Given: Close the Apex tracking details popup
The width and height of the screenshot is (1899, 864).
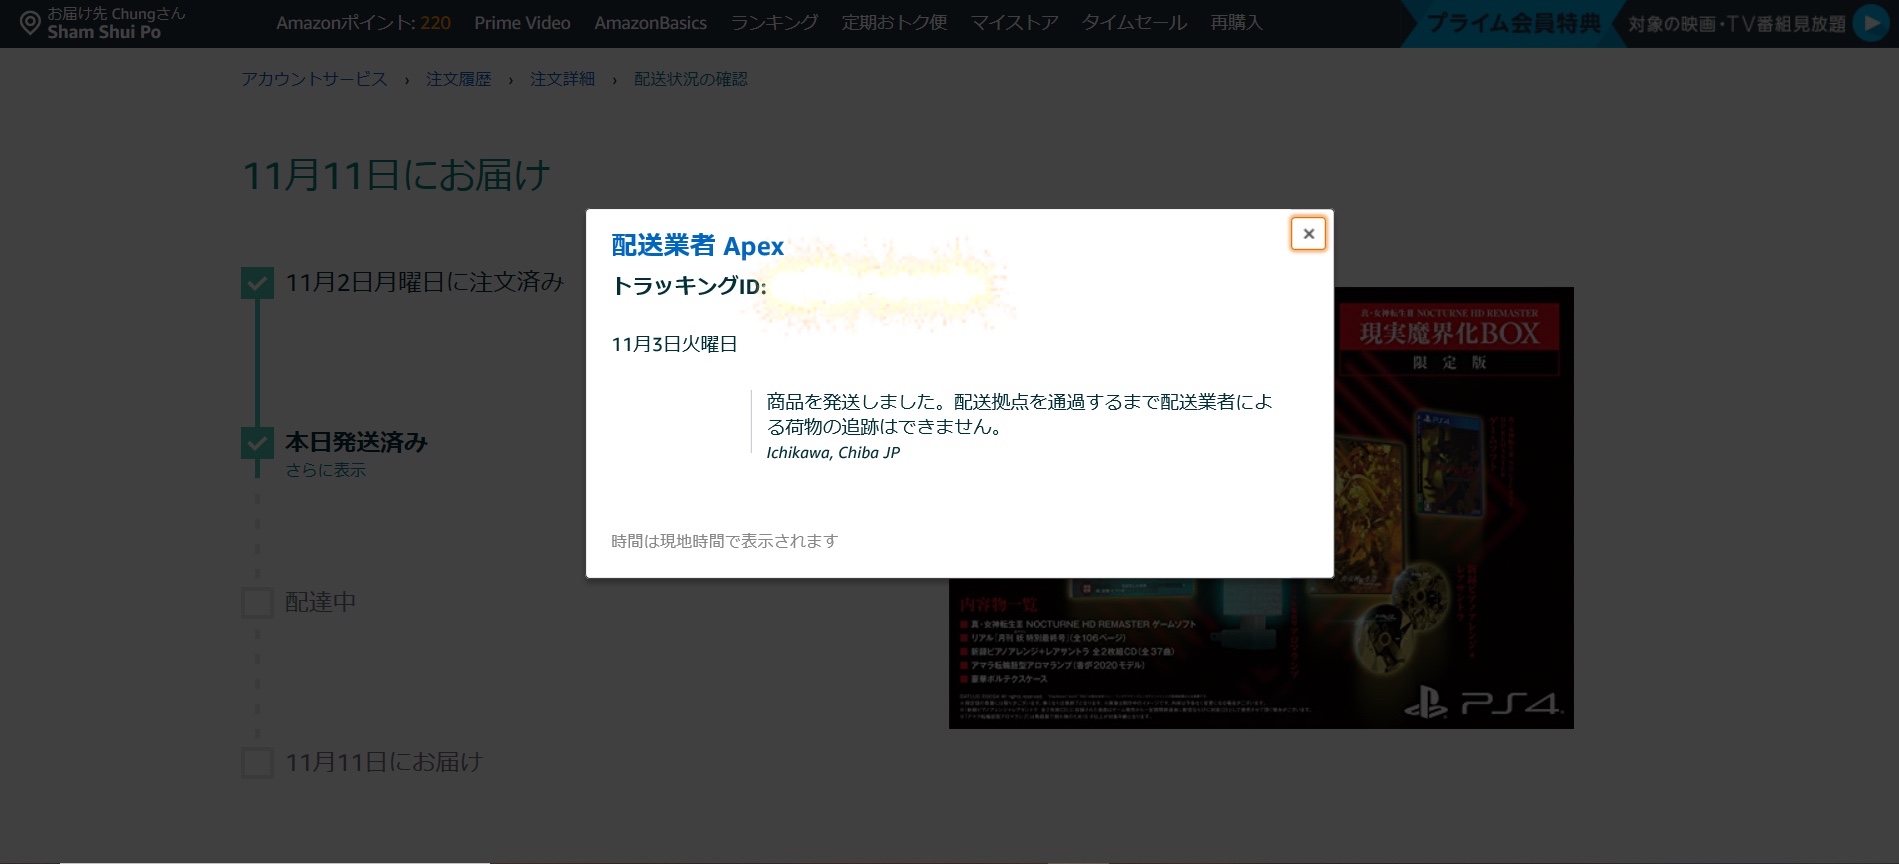Looking at the screenshot, I should tap(1308, 234).
